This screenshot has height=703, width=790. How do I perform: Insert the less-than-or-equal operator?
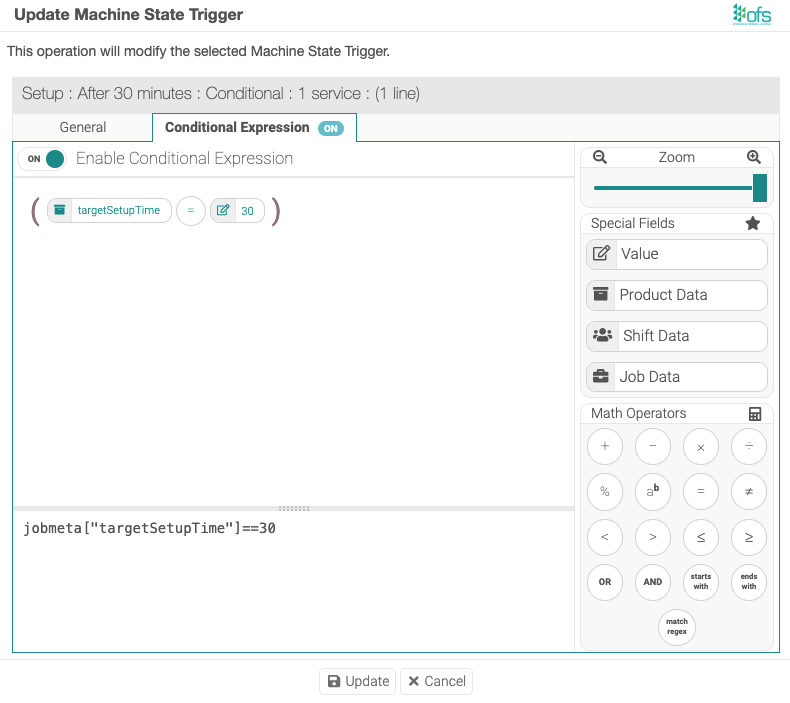[701, 537]
